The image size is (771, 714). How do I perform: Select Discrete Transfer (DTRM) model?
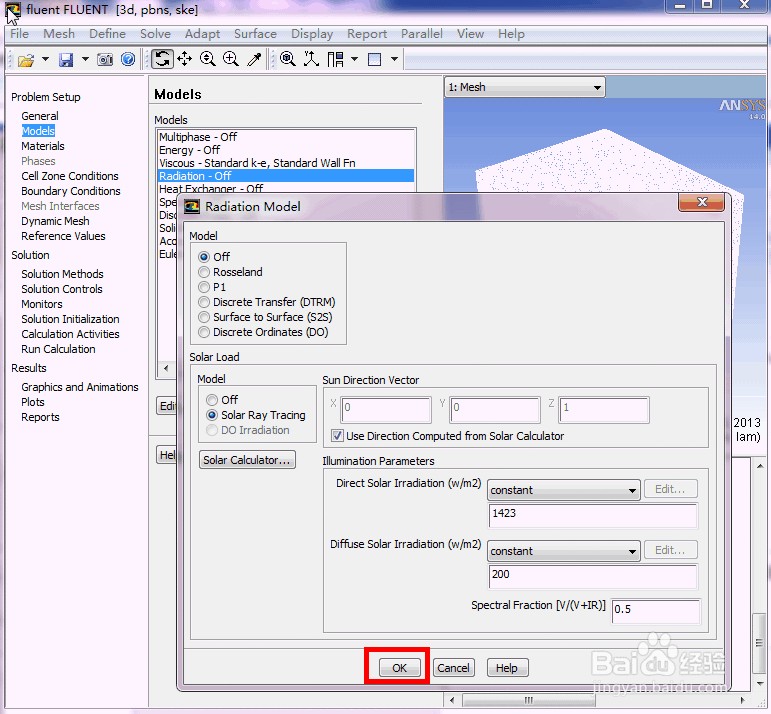coord(204,302)
